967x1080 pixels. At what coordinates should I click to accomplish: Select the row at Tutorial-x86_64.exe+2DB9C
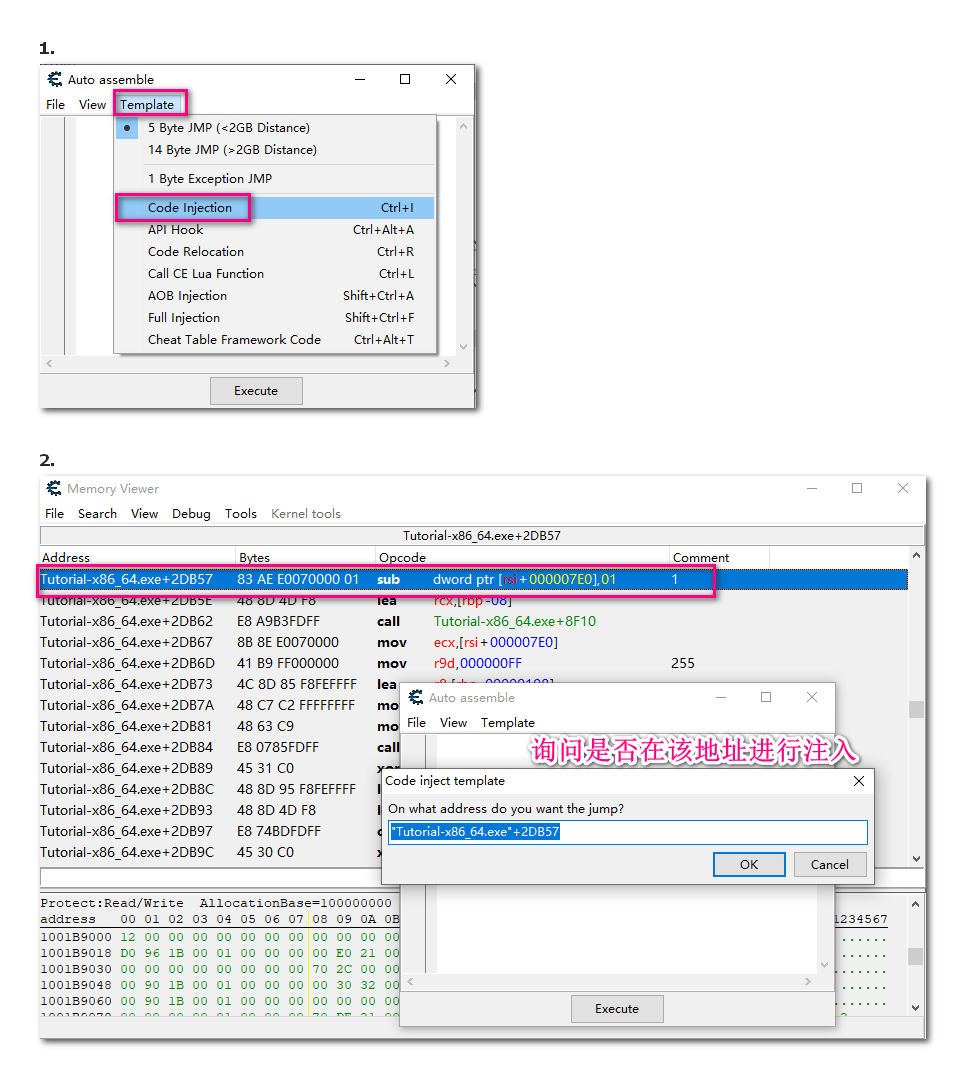pyautogui.click(x=210, y=852)
